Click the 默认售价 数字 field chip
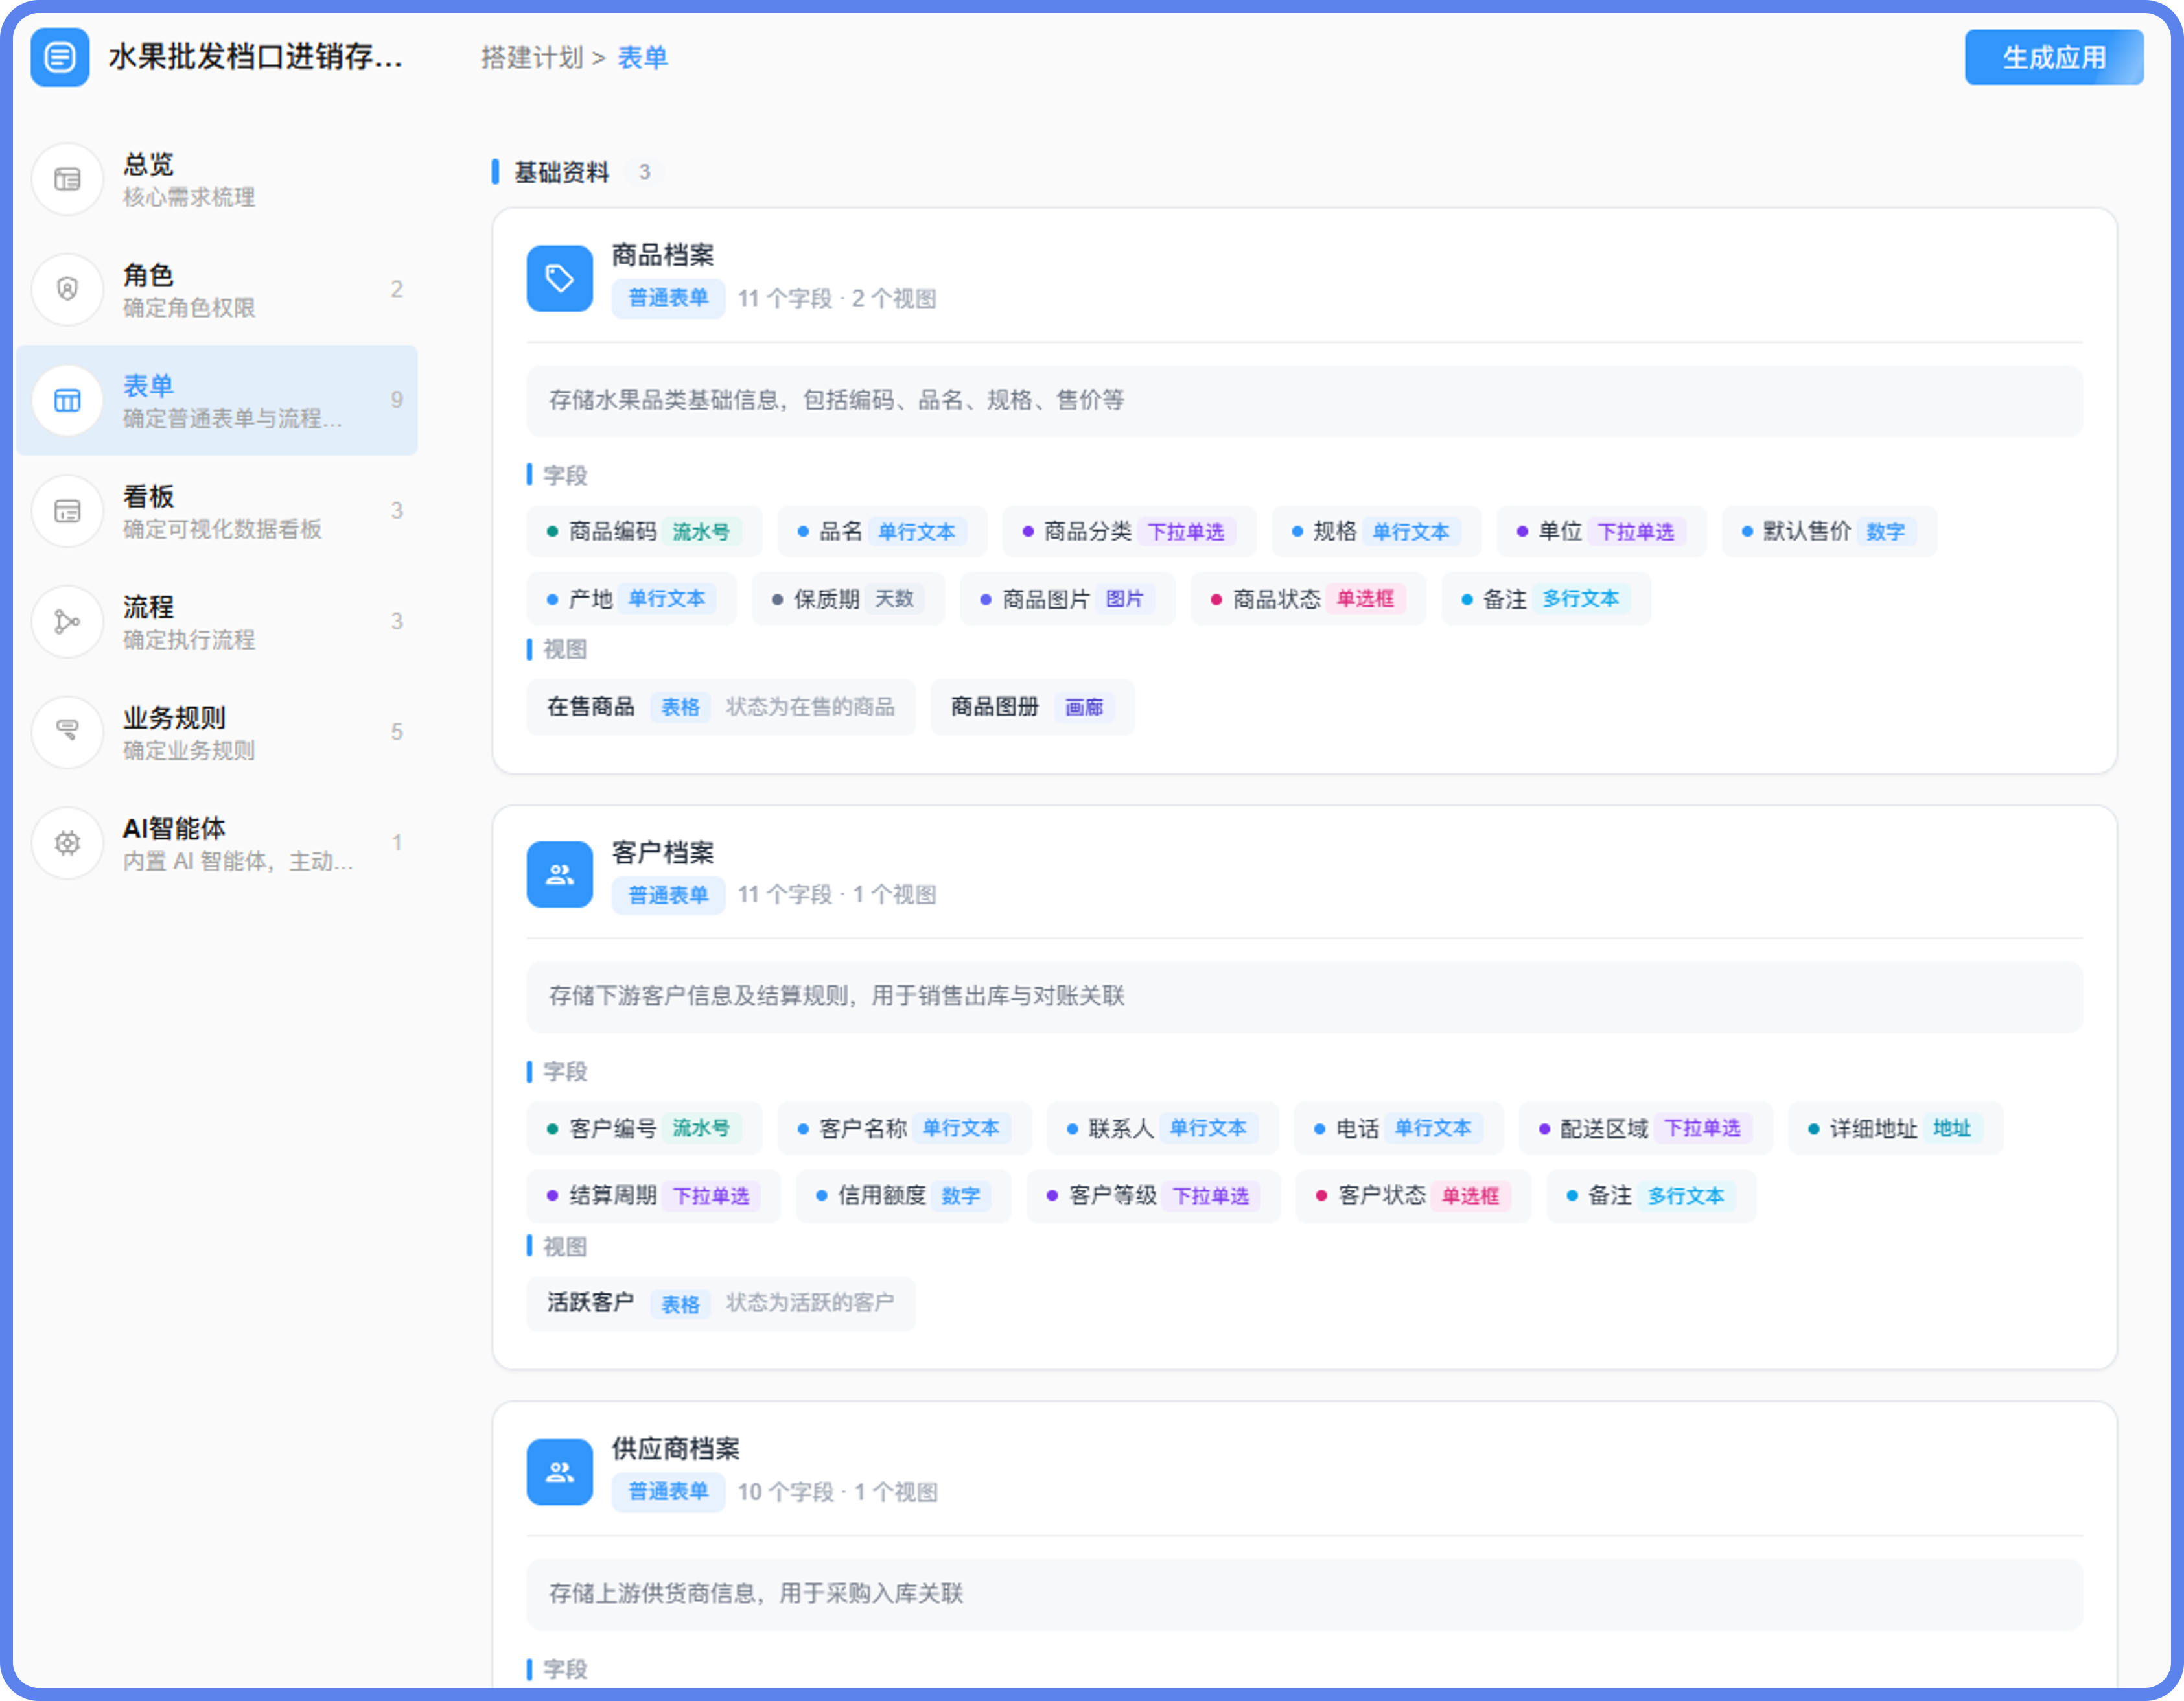2184x1701 pixels. pos(1829,531)
